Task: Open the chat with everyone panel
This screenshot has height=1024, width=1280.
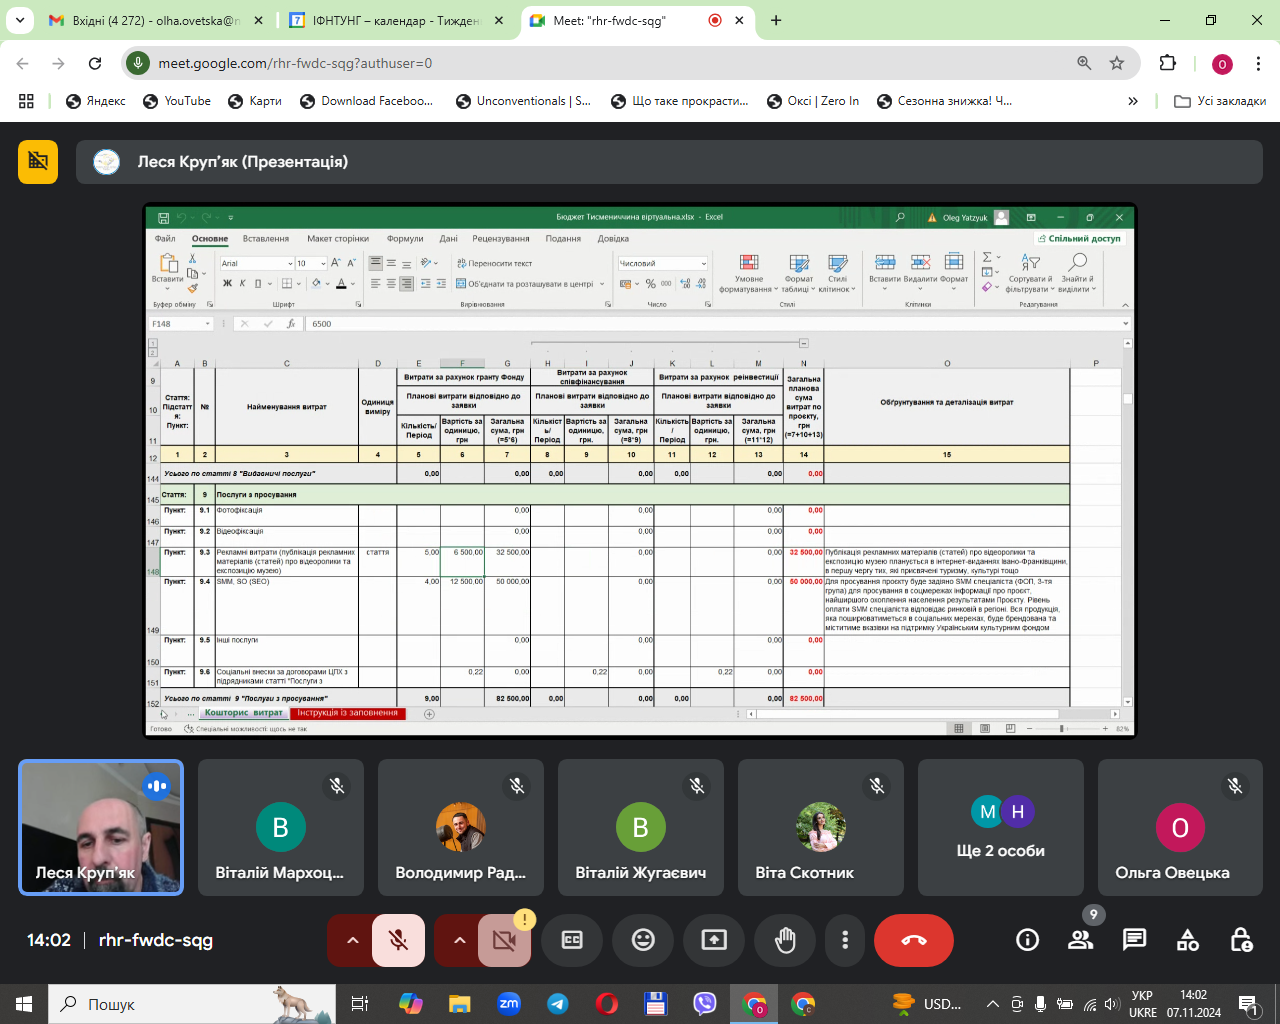Action: 1134,940
